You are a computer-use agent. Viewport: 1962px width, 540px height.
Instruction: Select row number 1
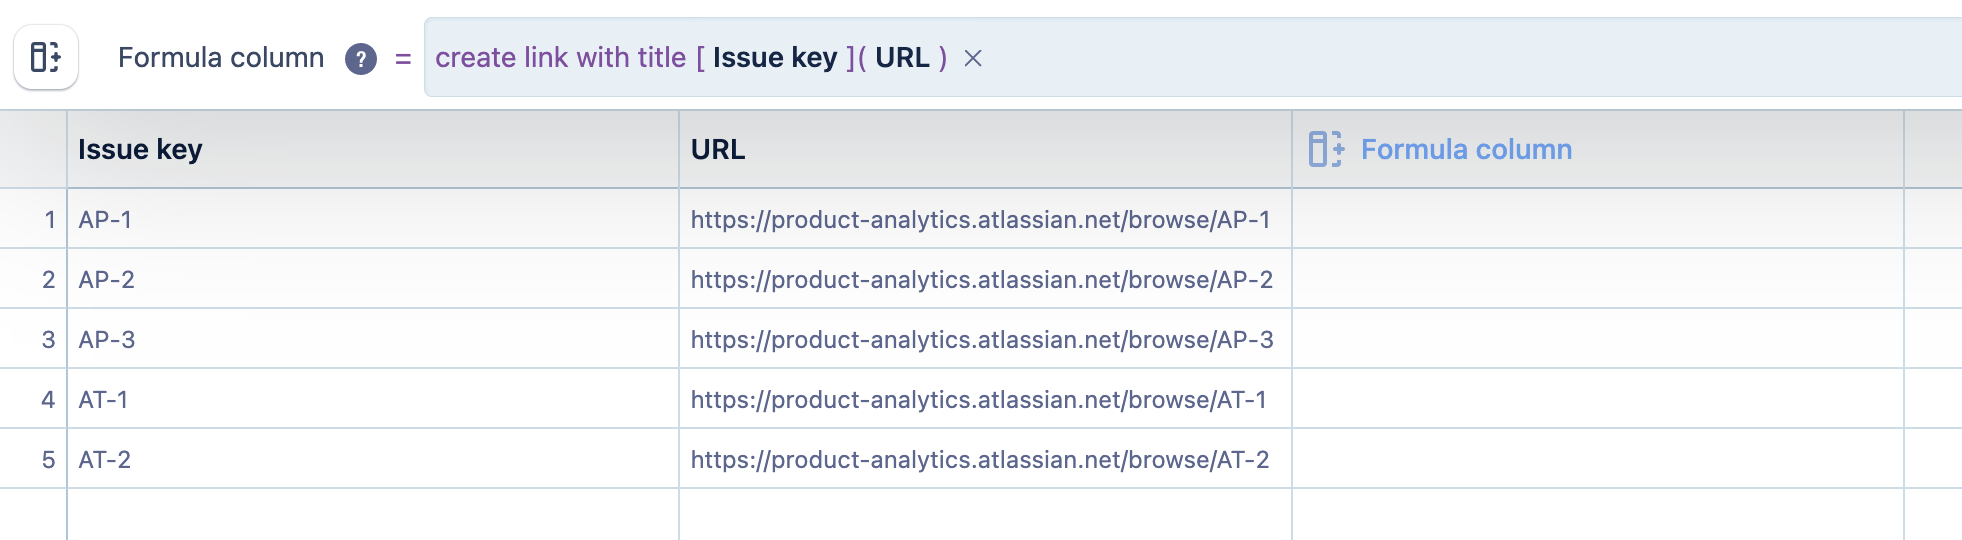(x=49, y=219)
